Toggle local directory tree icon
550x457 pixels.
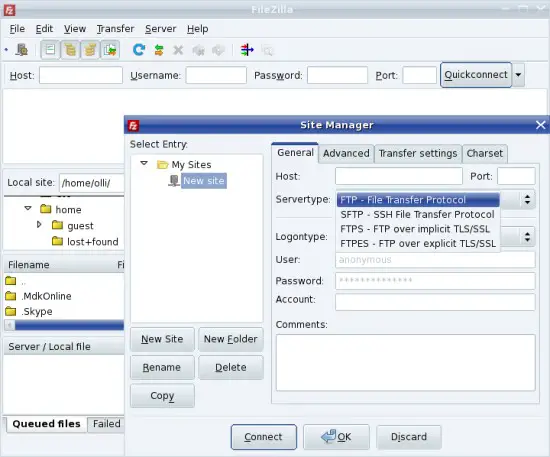click(70, 50)
